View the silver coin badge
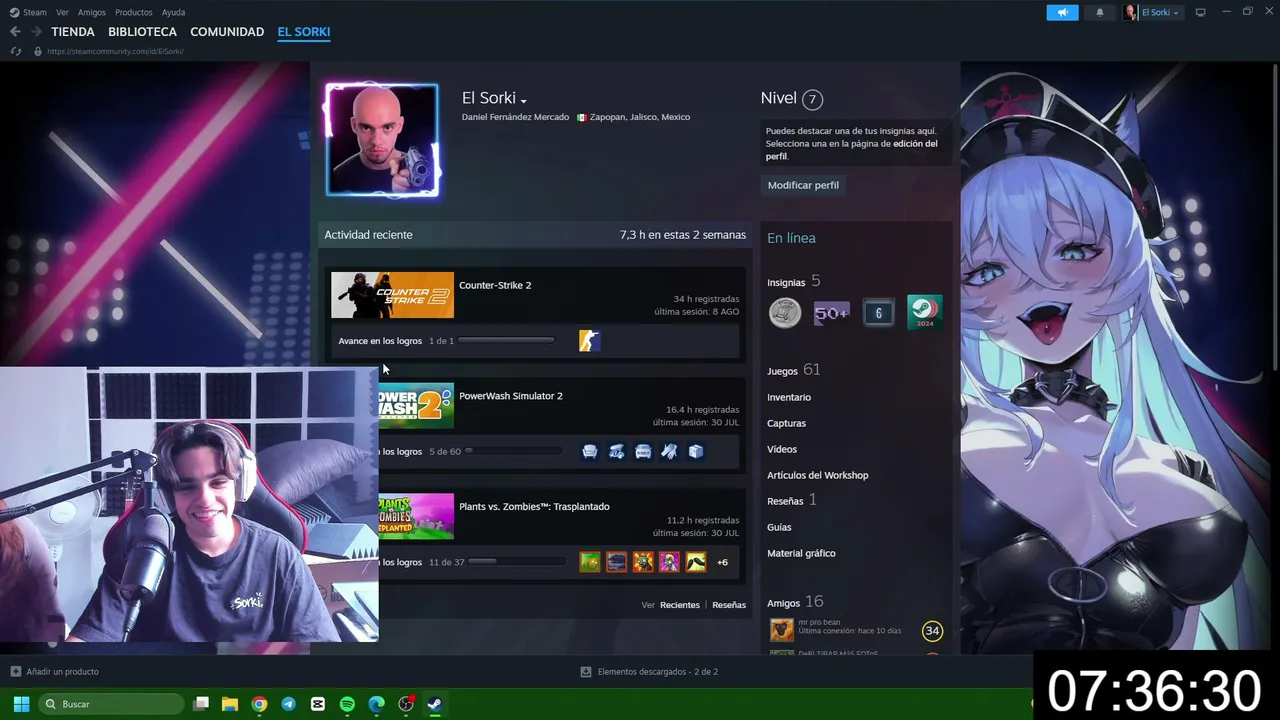Screen dimensions: 1280x720 coord(785,313)
